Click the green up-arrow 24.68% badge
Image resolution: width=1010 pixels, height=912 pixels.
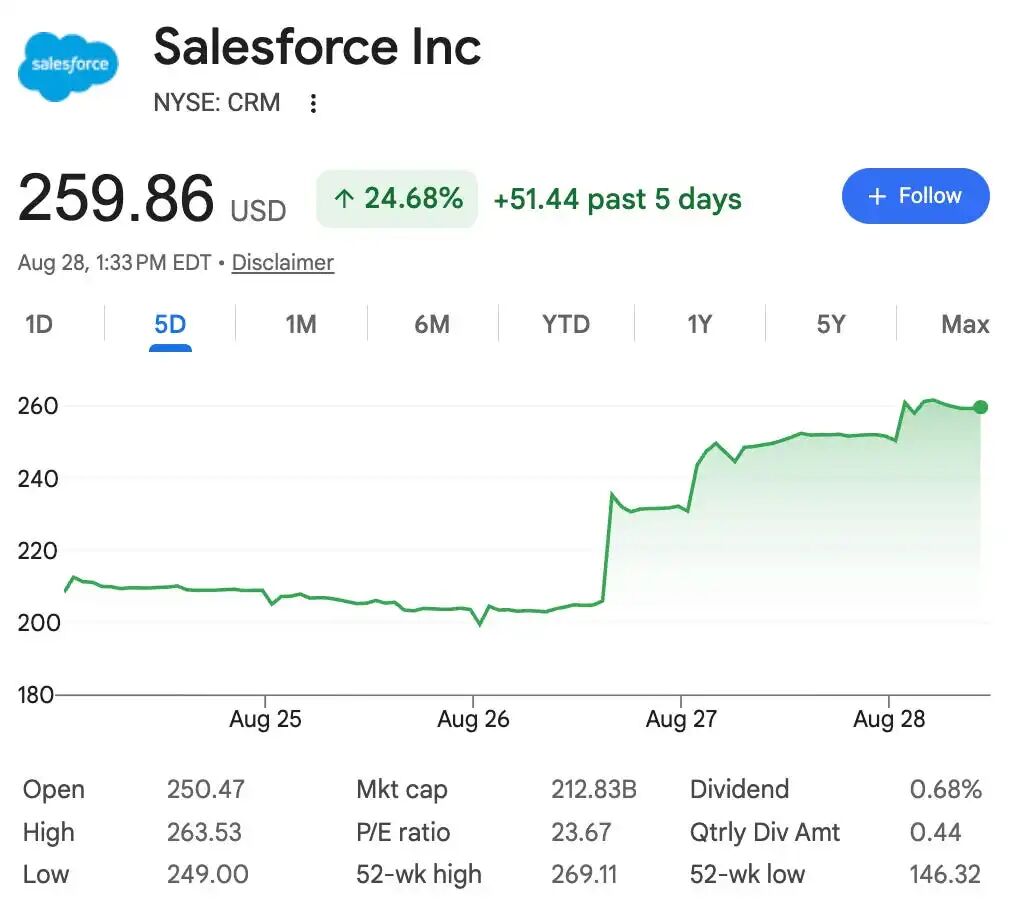point(397,198)
